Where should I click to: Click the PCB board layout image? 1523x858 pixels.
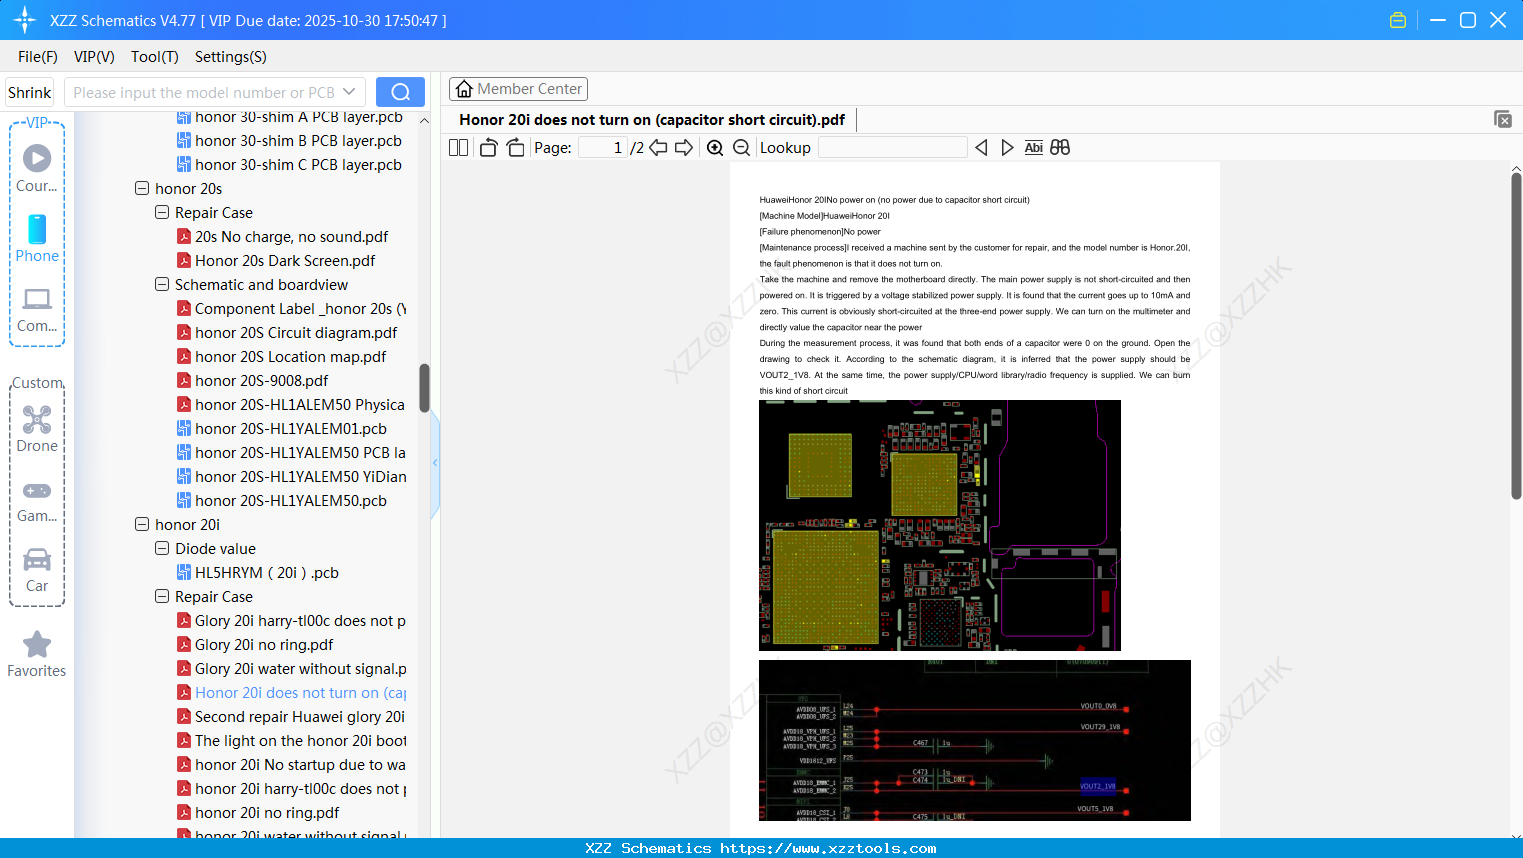point(940,526)
